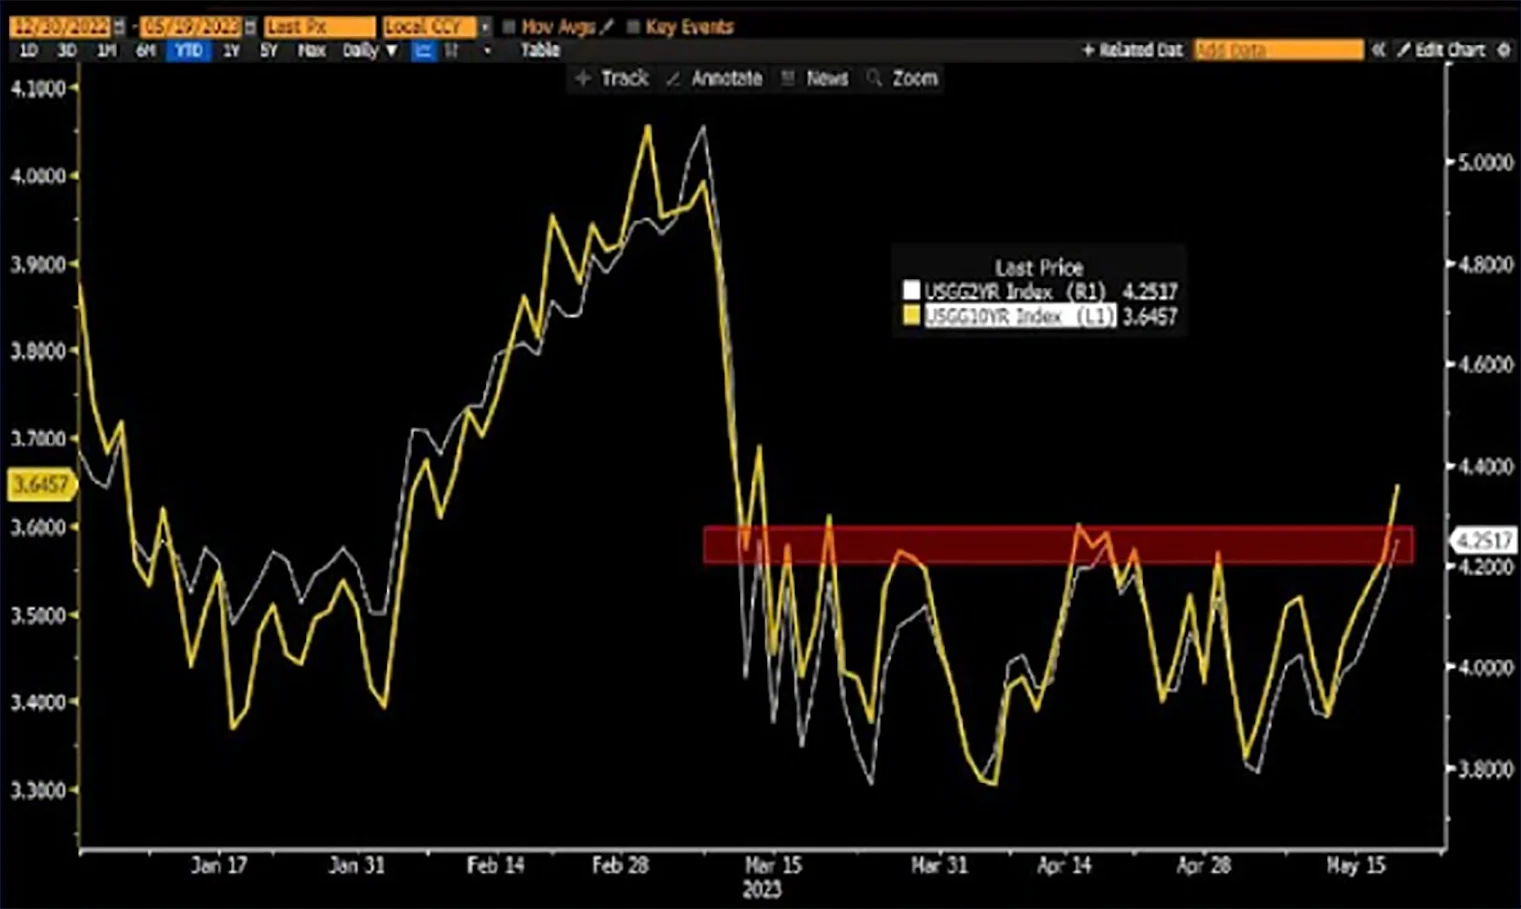
Task: Select the 3D time range
Action: pyautogui.click(x=67, y=50)
